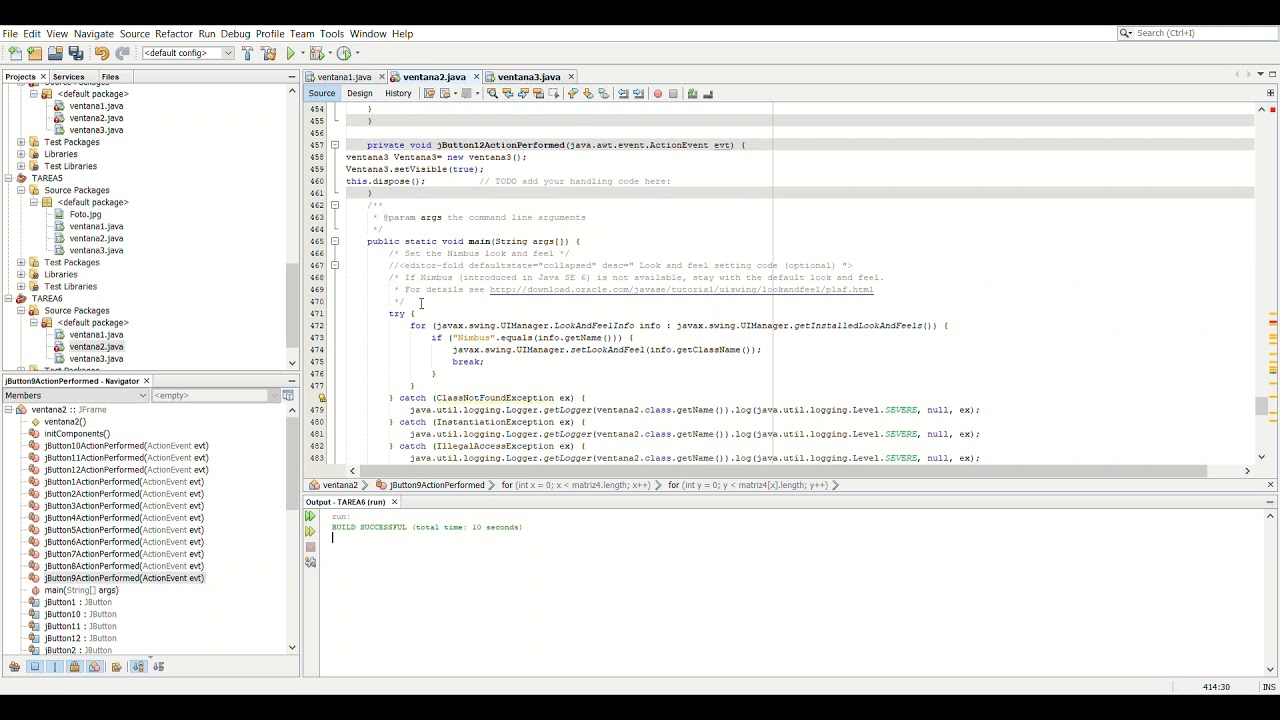Collapse the main method fold at line 465

coord(335,241)
